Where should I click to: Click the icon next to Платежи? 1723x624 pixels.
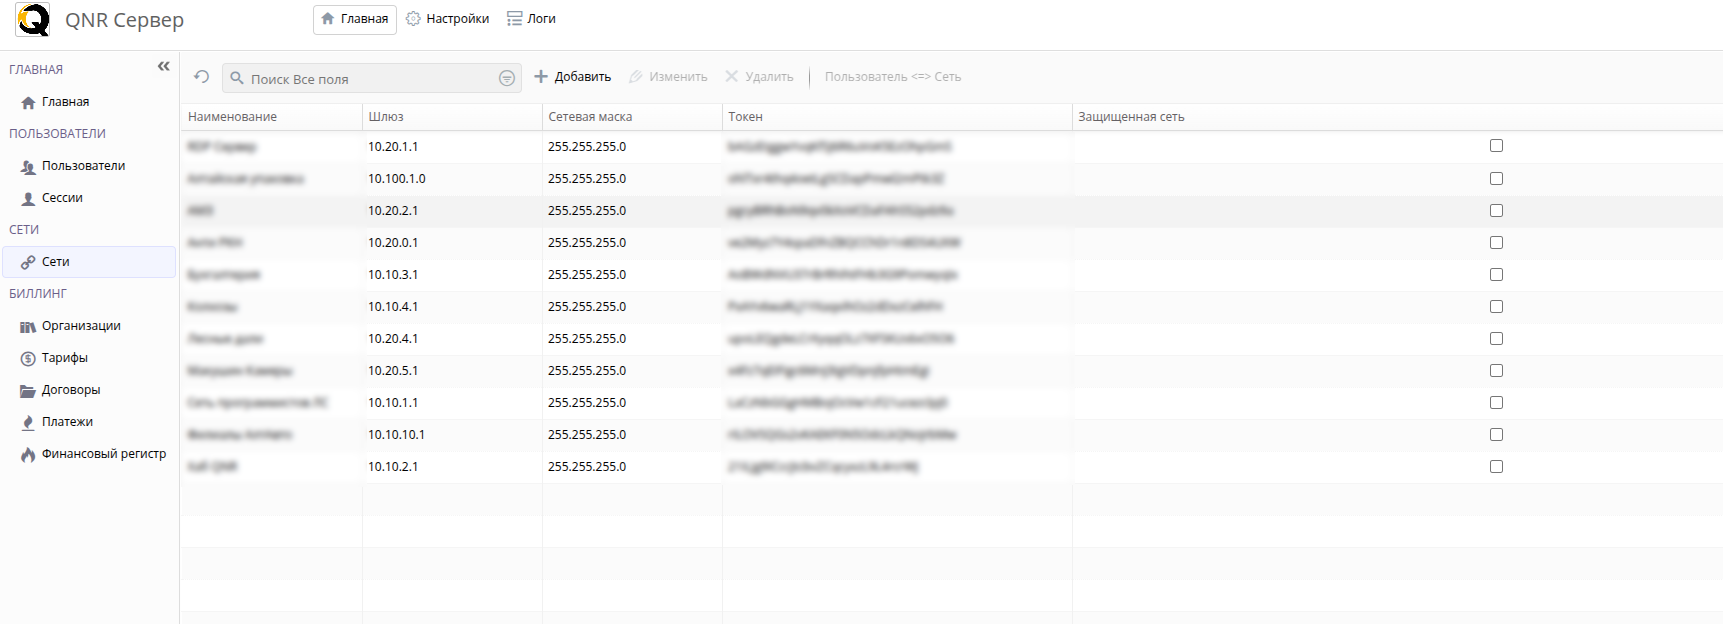coord(28,422)
